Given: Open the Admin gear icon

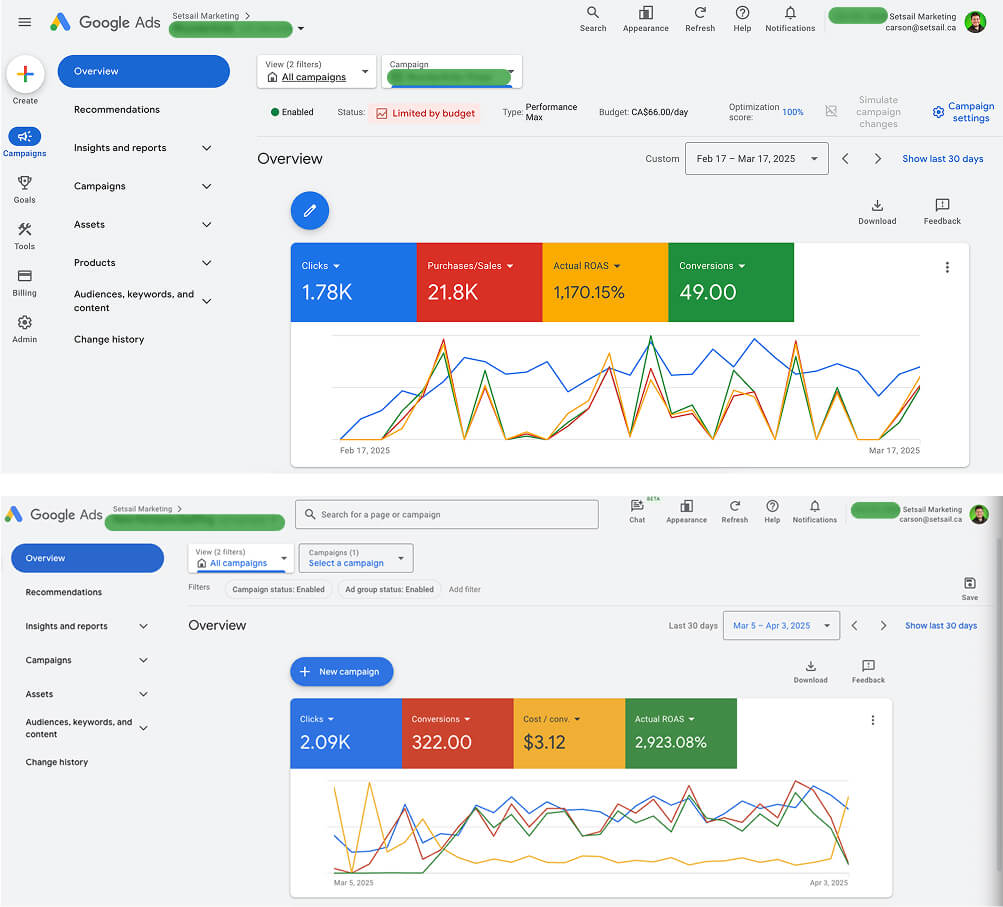Looking at the screenshot, I should [x=25, y=322].
